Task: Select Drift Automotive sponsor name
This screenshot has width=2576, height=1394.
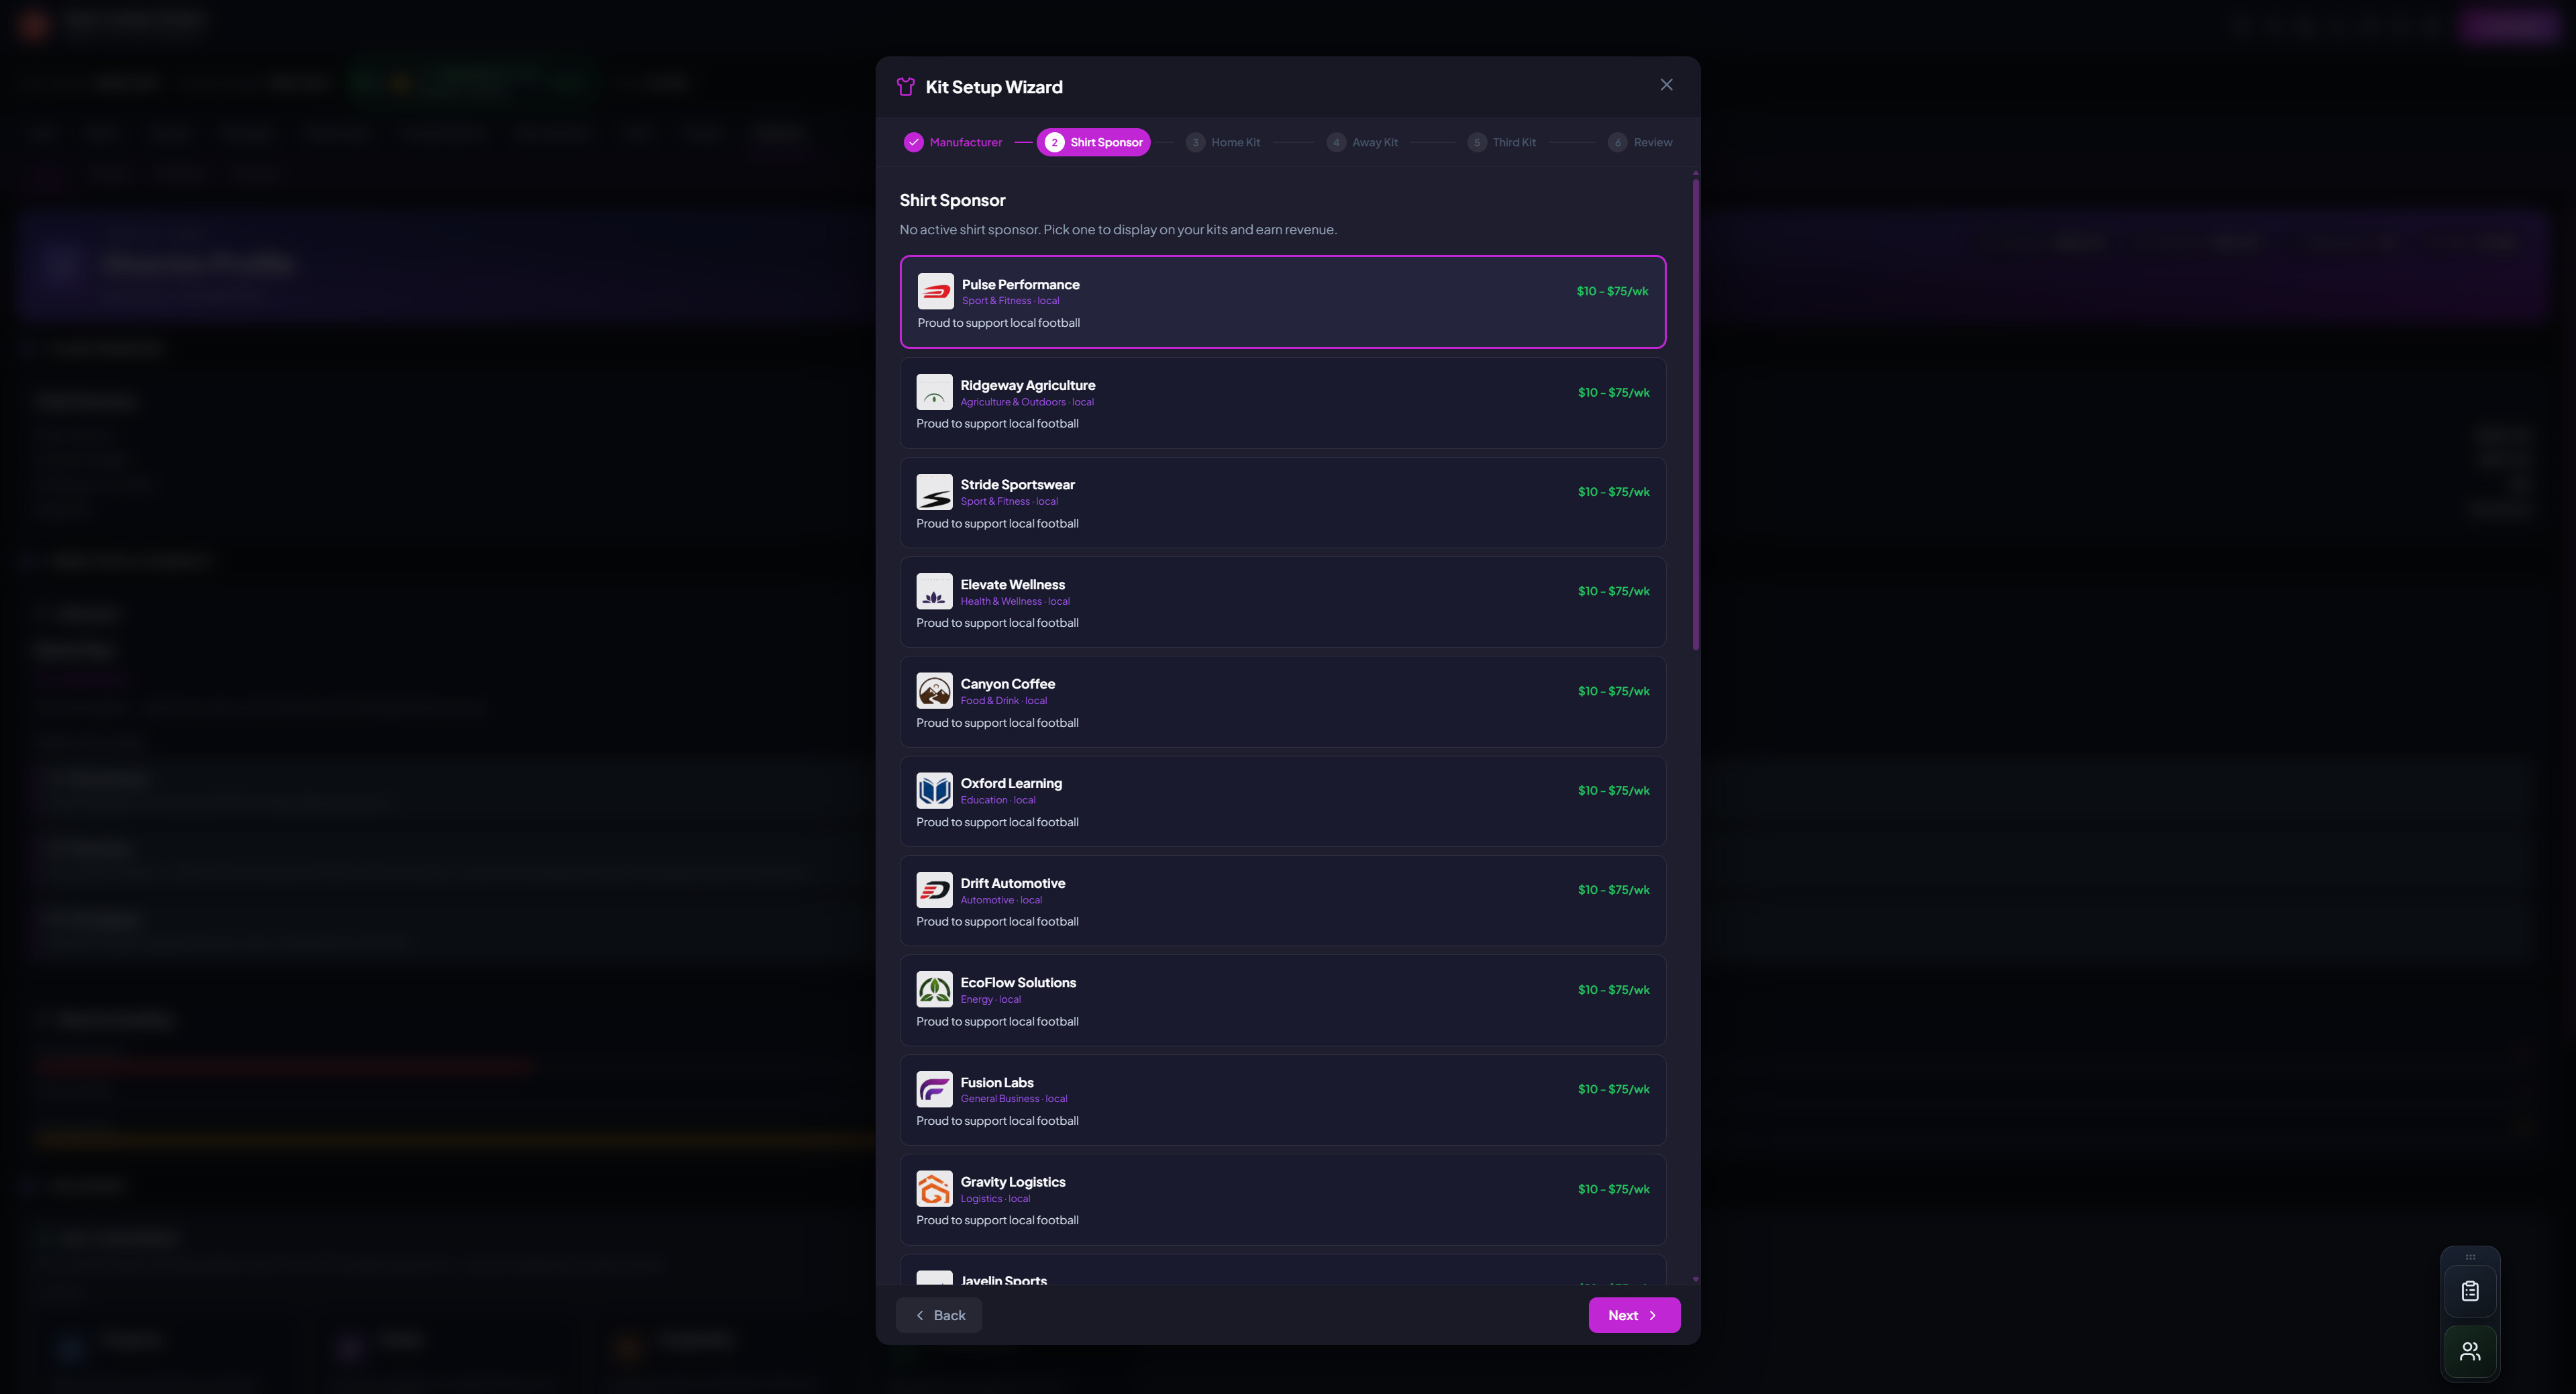Action: (x=1012, y=883)
